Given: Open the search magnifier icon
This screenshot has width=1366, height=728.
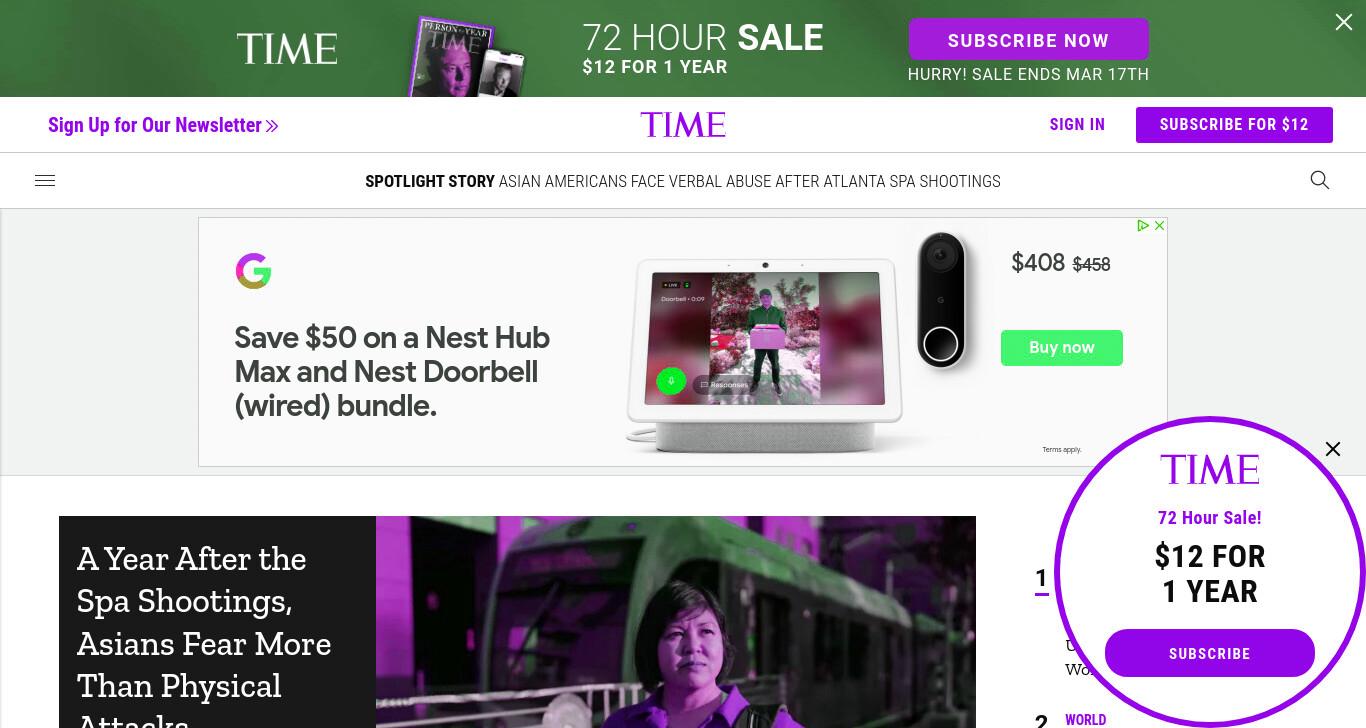Looking at the screenshot, I should point(1320,180).
